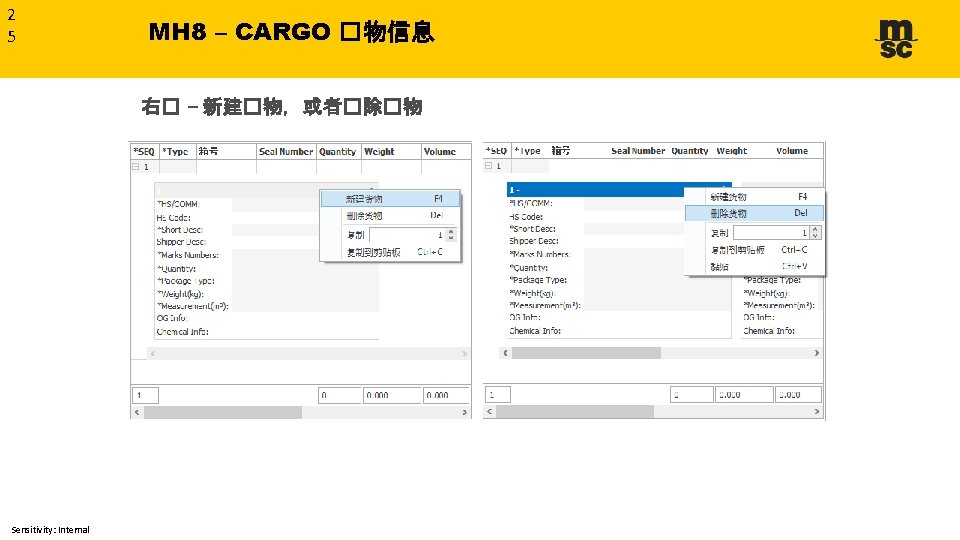This screenshot has height=540, width=960.
Task: Click 'Sensitivity: Internal' footer text
Action: coord(50,530)
